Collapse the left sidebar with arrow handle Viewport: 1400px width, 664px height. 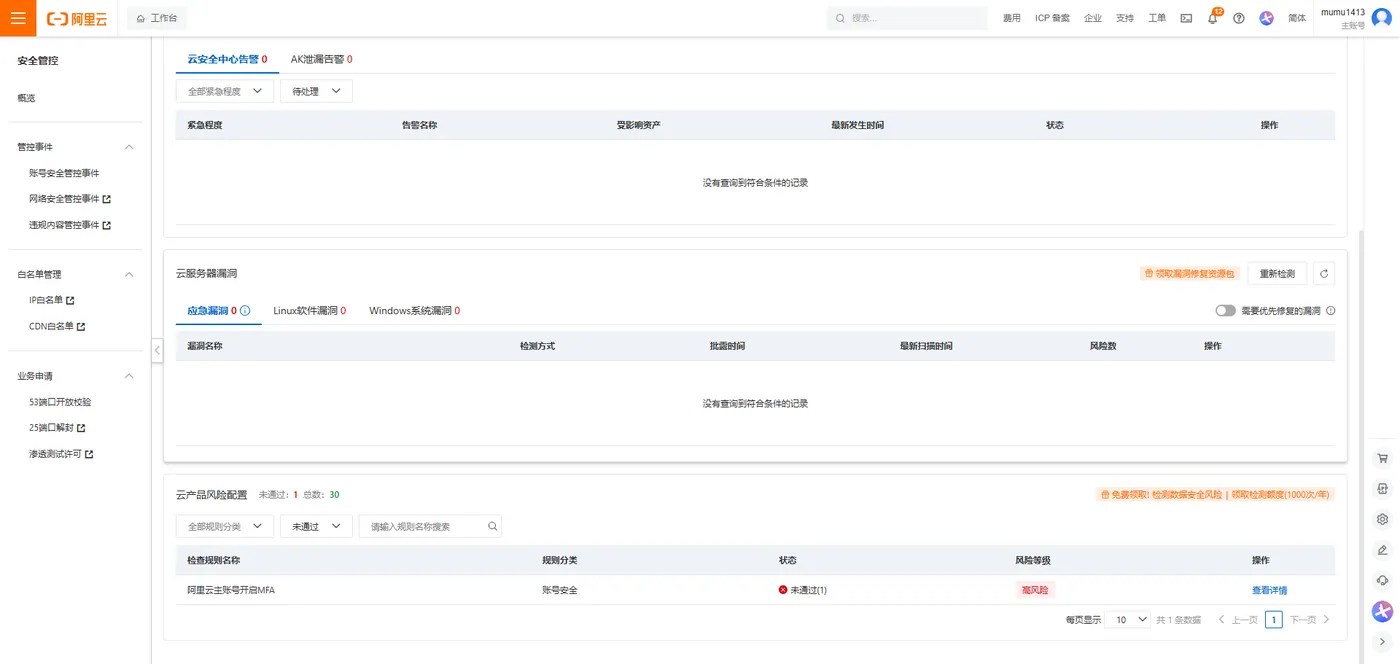[157, 350]
